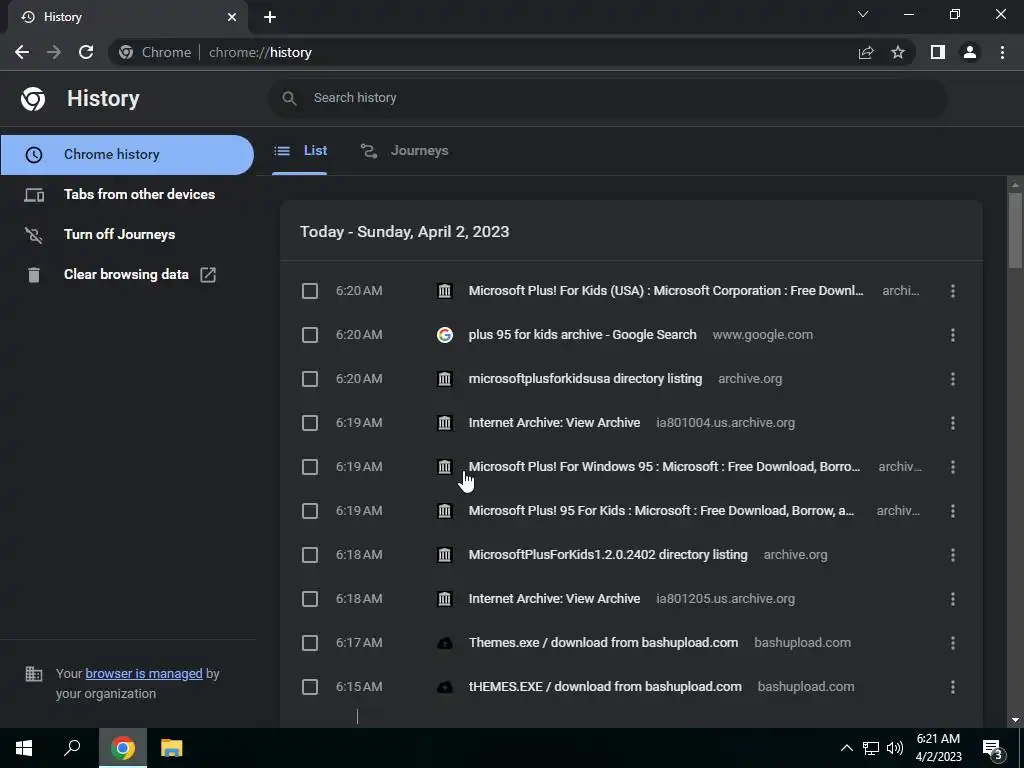The image size is (1024, 768).
Task: Check the ia801205 View Archive entry
Action: [310, 599]
